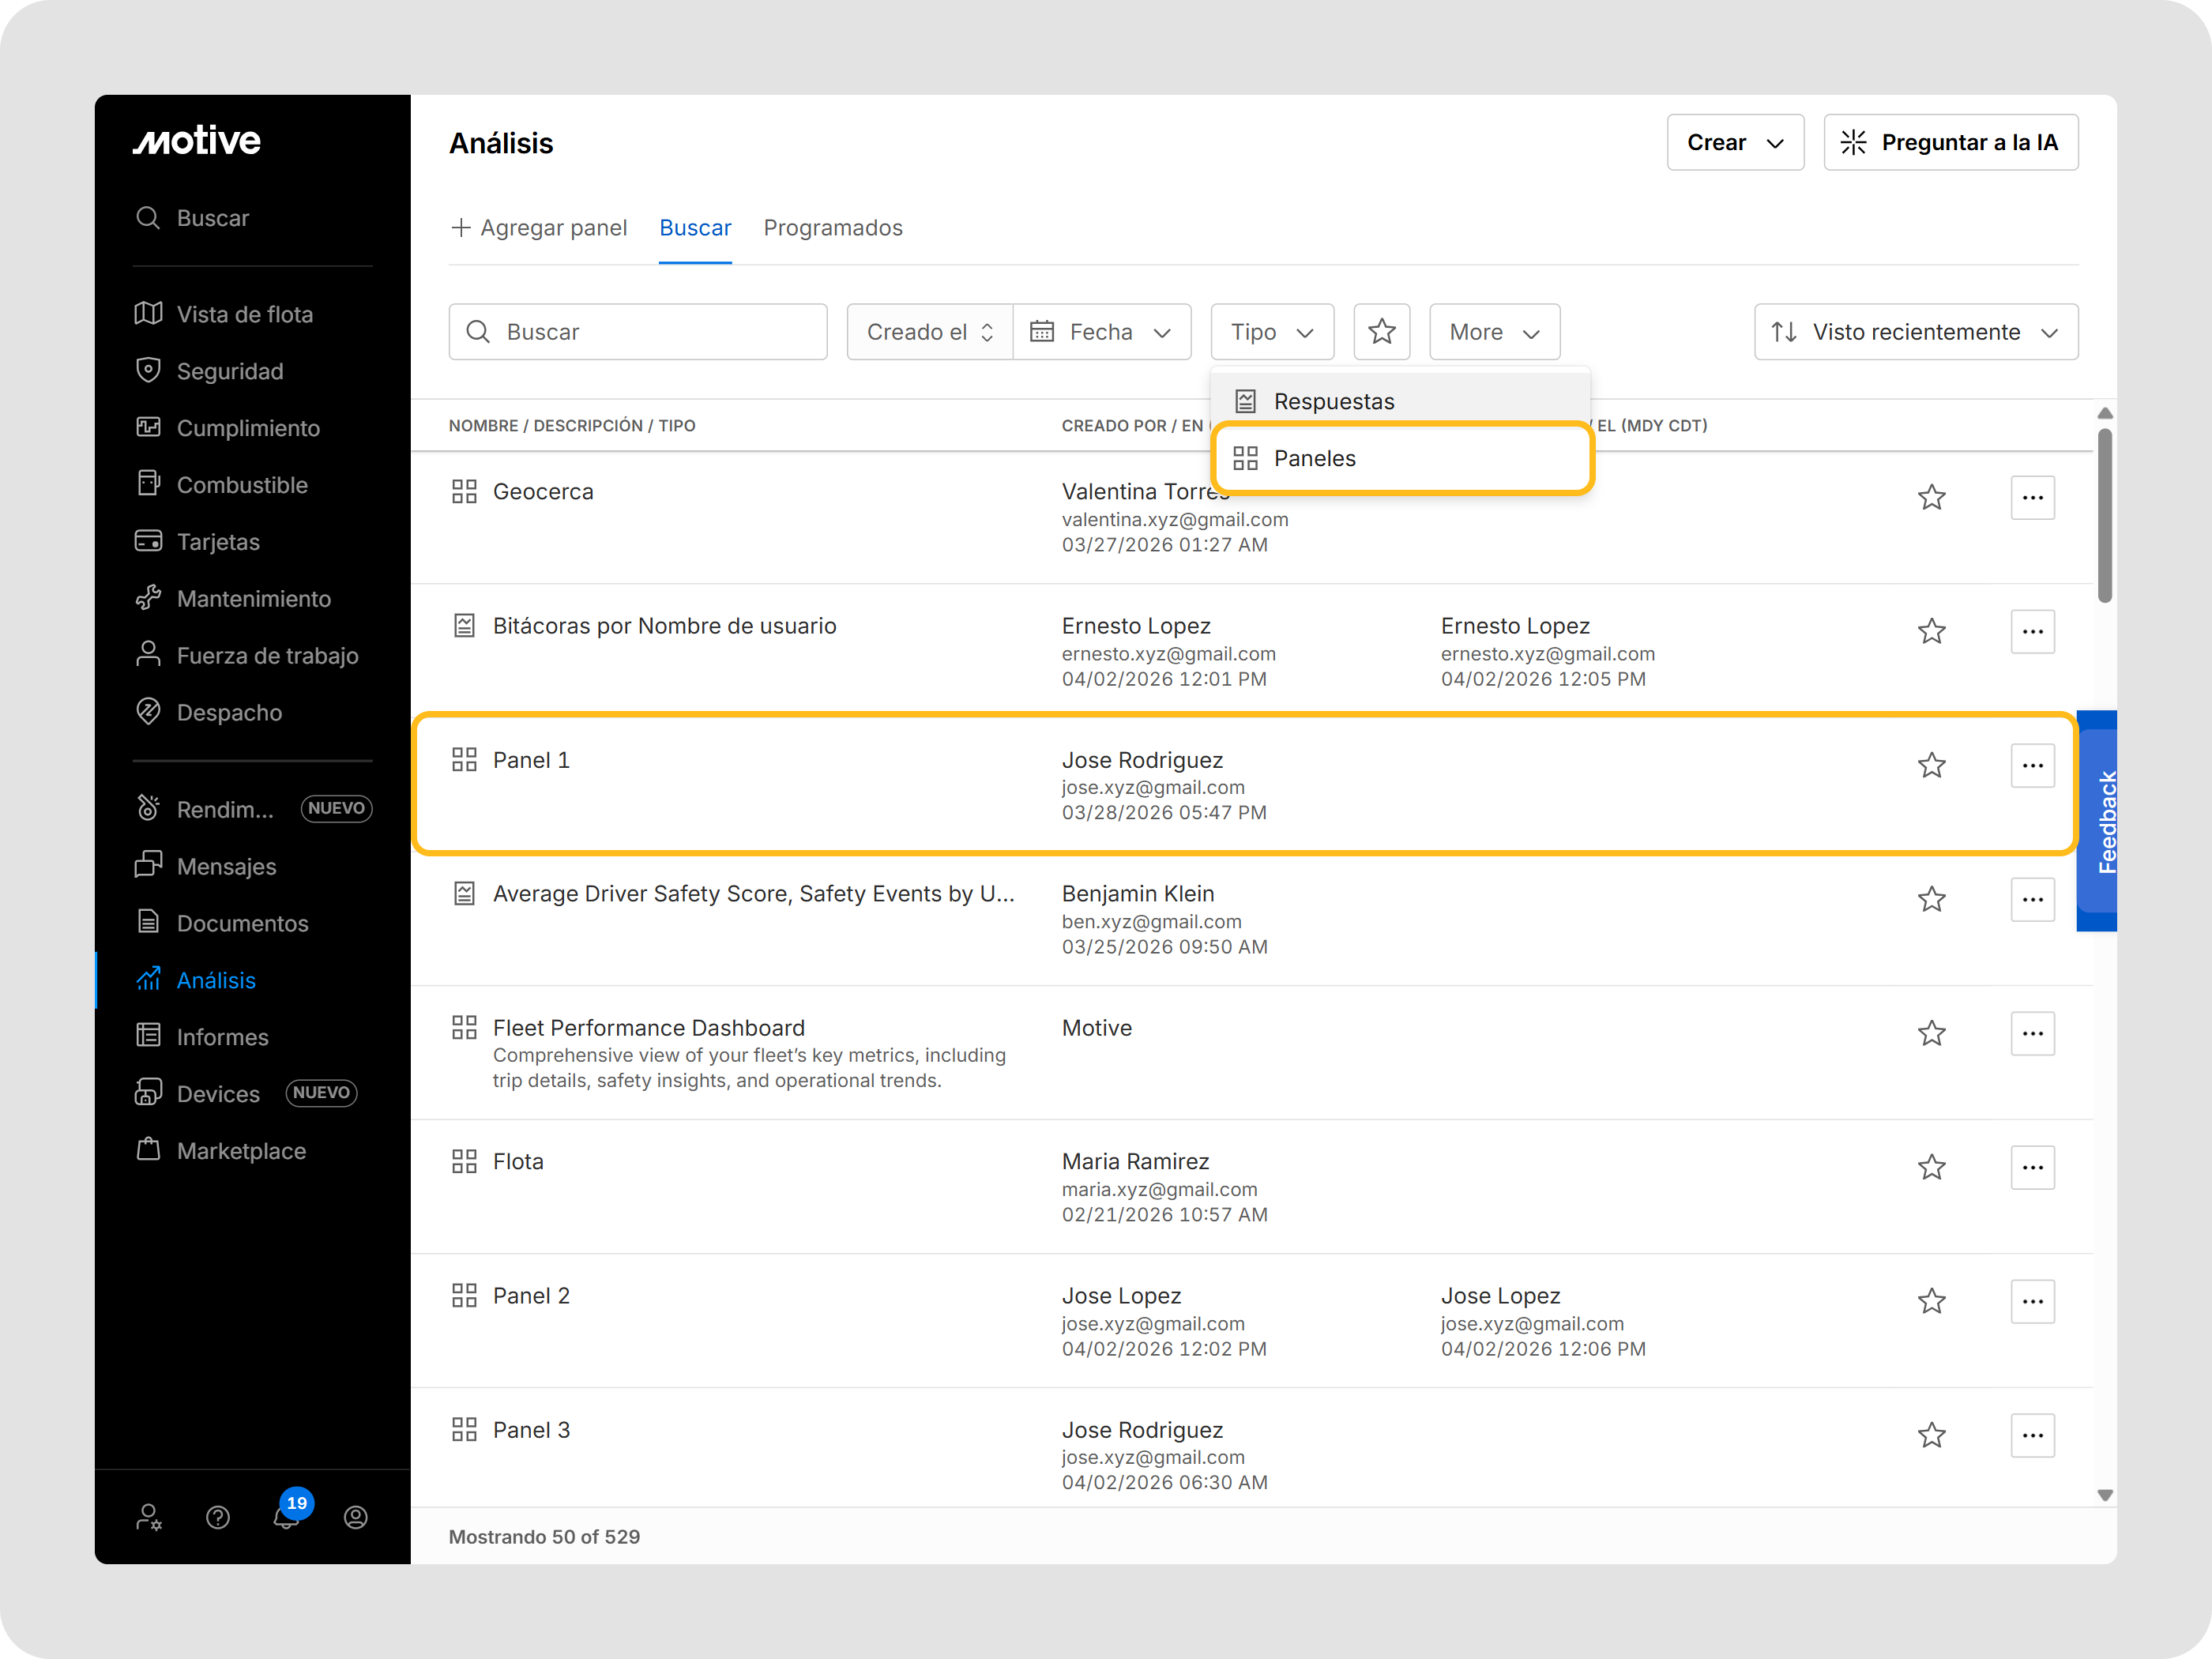Open Vista de flota map icon

pyautogui.click(x=148, y=314)
